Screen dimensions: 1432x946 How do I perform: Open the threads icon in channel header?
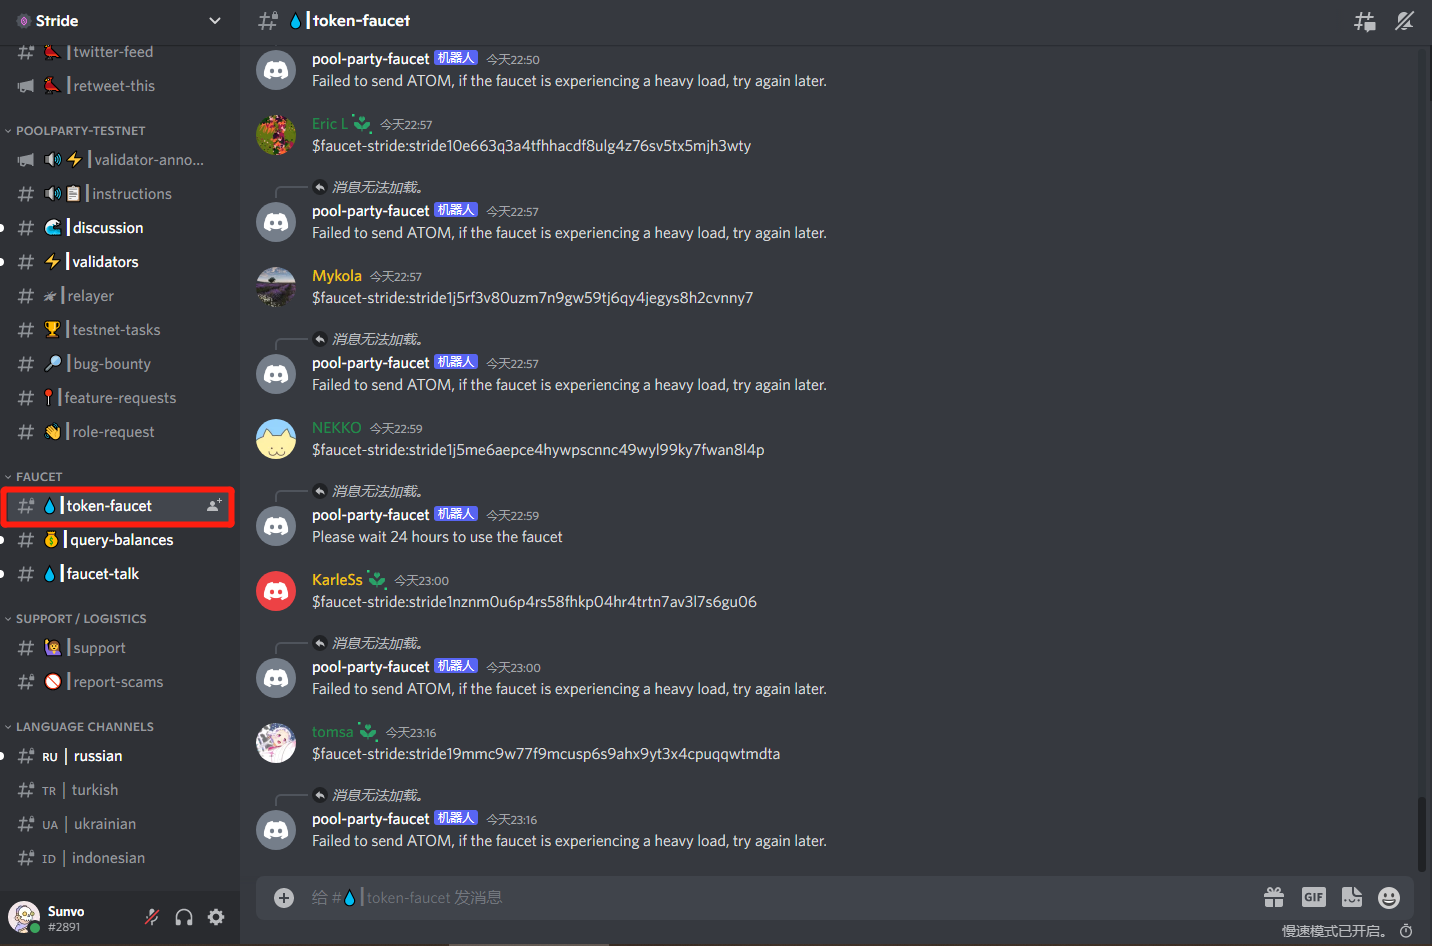(x=1365, y=21)
